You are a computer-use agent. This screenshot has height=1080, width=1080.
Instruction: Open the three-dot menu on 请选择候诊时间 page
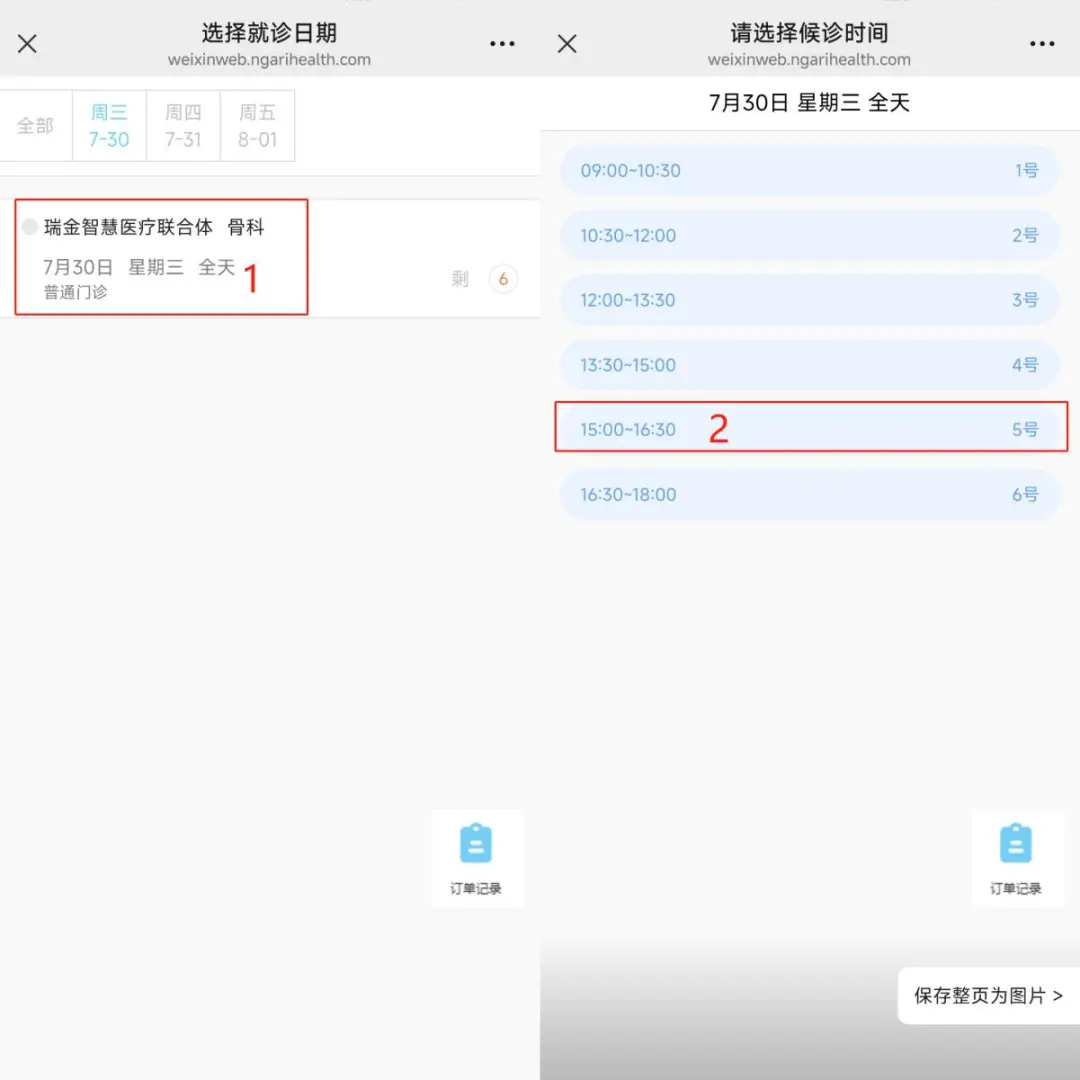click(1042, 44)
